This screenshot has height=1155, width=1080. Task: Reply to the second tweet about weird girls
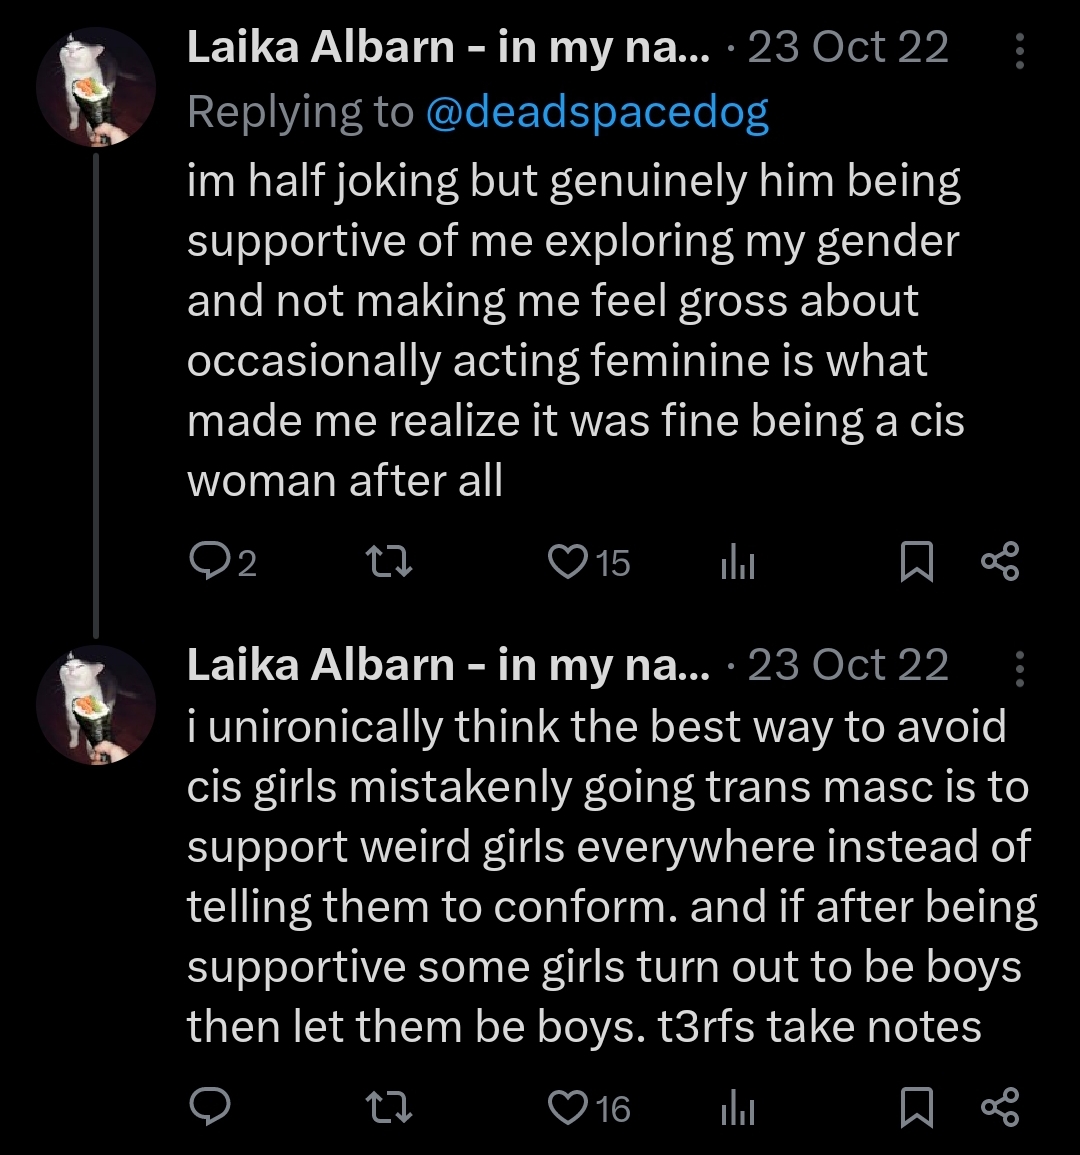(209, 1106)
